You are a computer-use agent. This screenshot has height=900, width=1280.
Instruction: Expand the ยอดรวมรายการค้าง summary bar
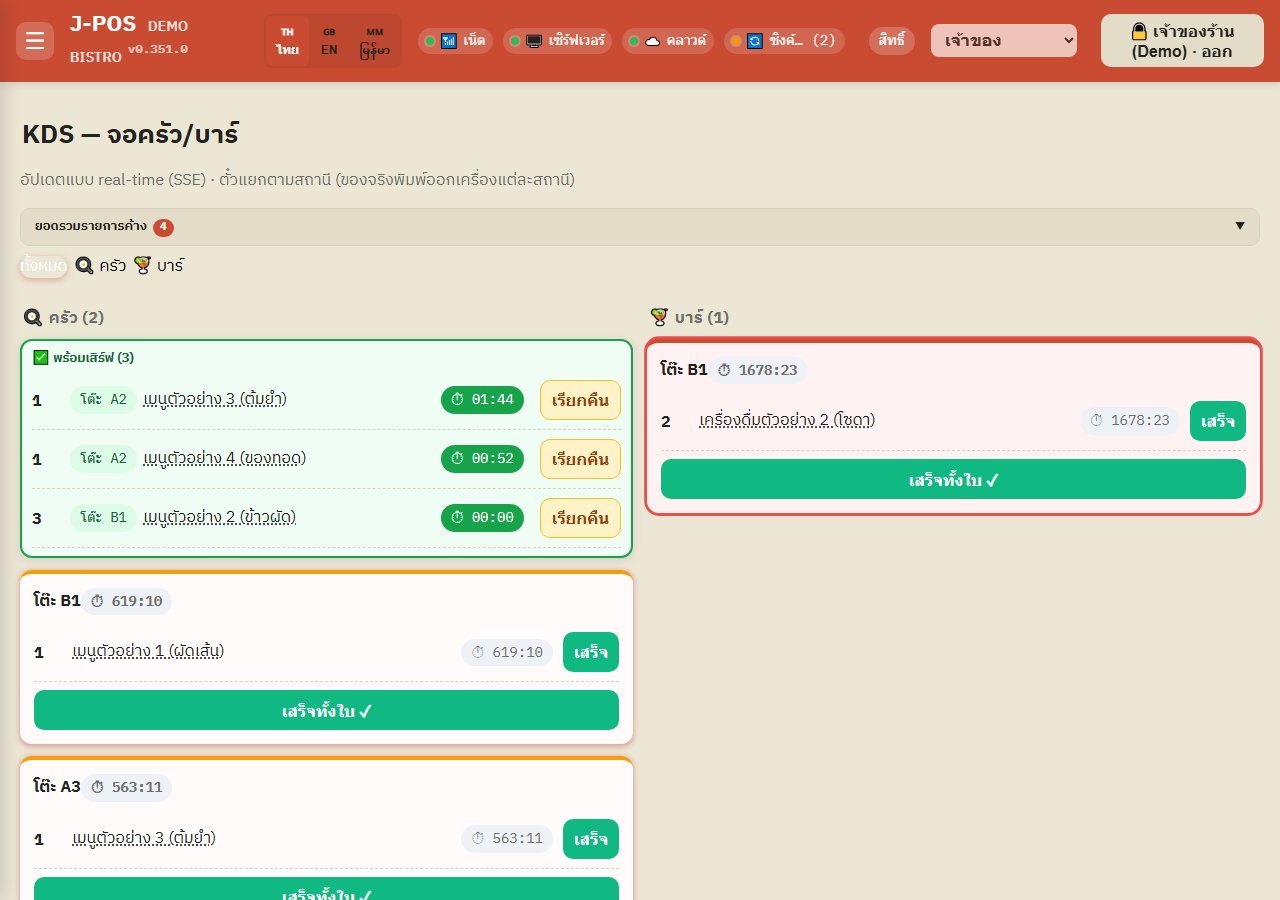coord(640,227)
